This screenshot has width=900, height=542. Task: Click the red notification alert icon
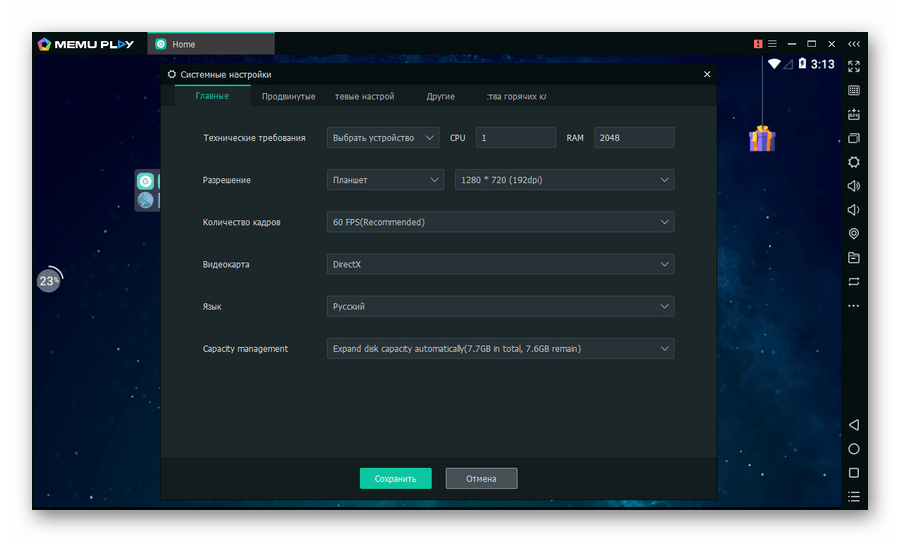(758, 44)
